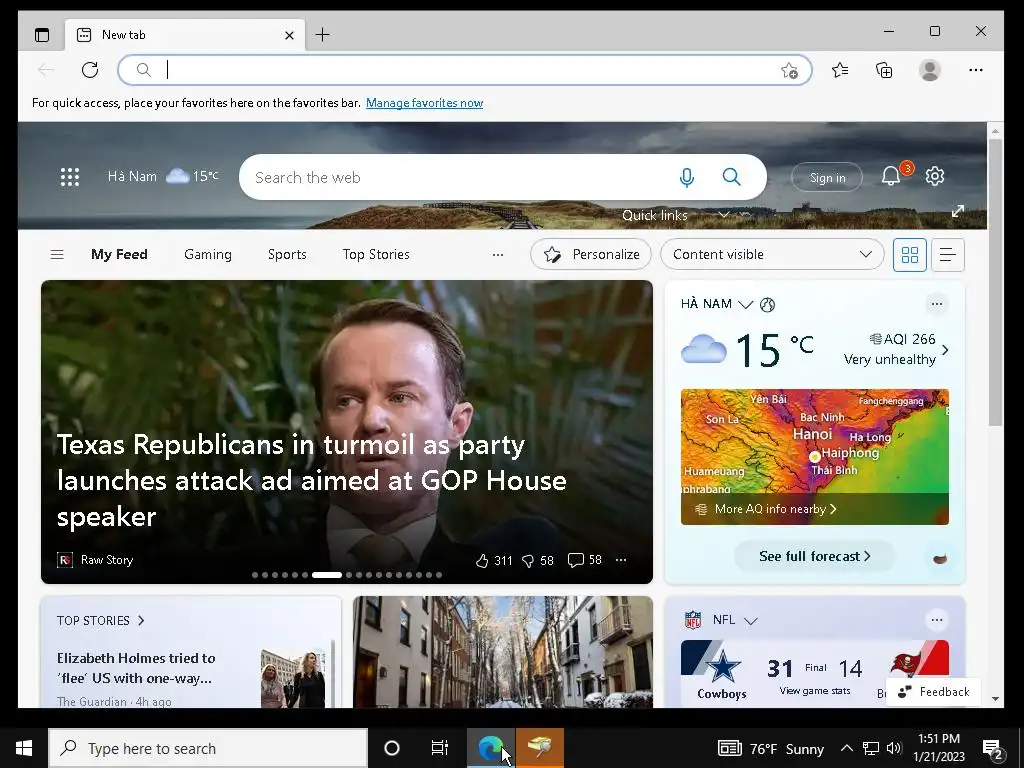Open the snowy street photo card

pos(502,652)
